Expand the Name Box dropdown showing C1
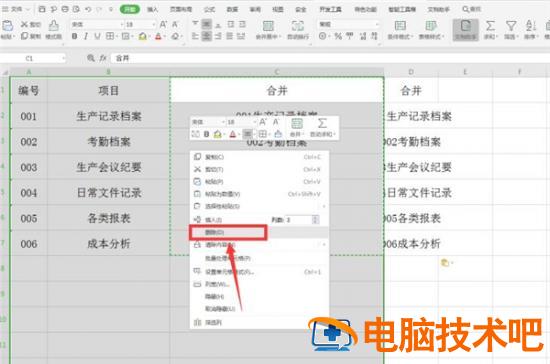Image resolution: width=550 pixels, height=364 pixels. point(63,58)
